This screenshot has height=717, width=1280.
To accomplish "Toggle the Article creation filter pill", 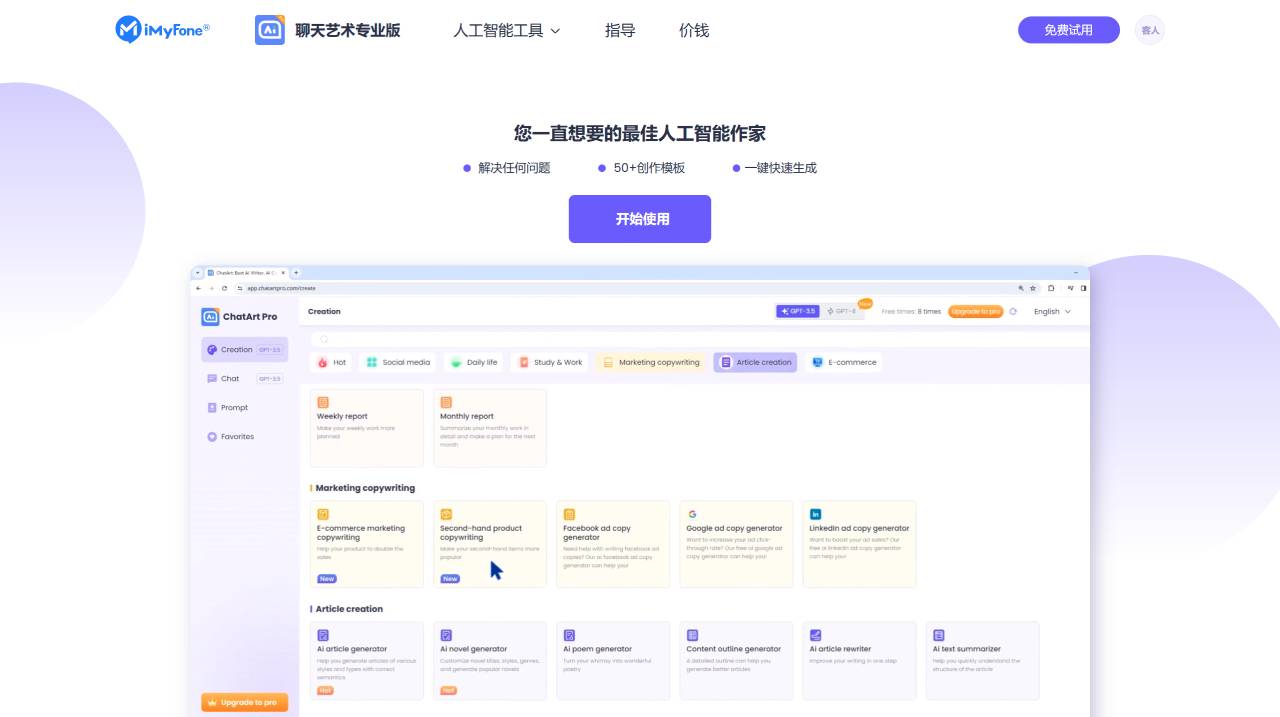I will pyautogui.click(x=753, y=362).
